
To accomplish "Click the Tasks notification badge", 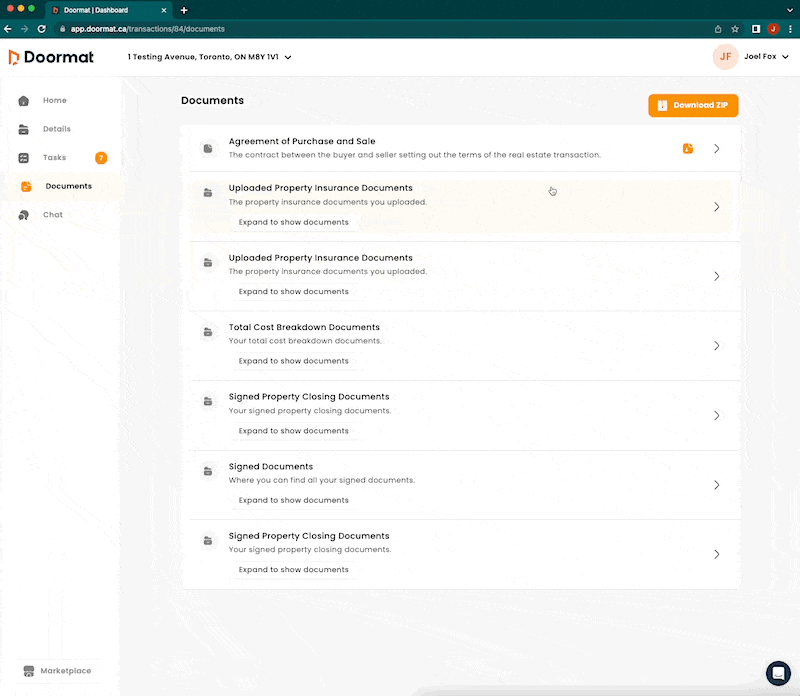I will tap(101, 158).
